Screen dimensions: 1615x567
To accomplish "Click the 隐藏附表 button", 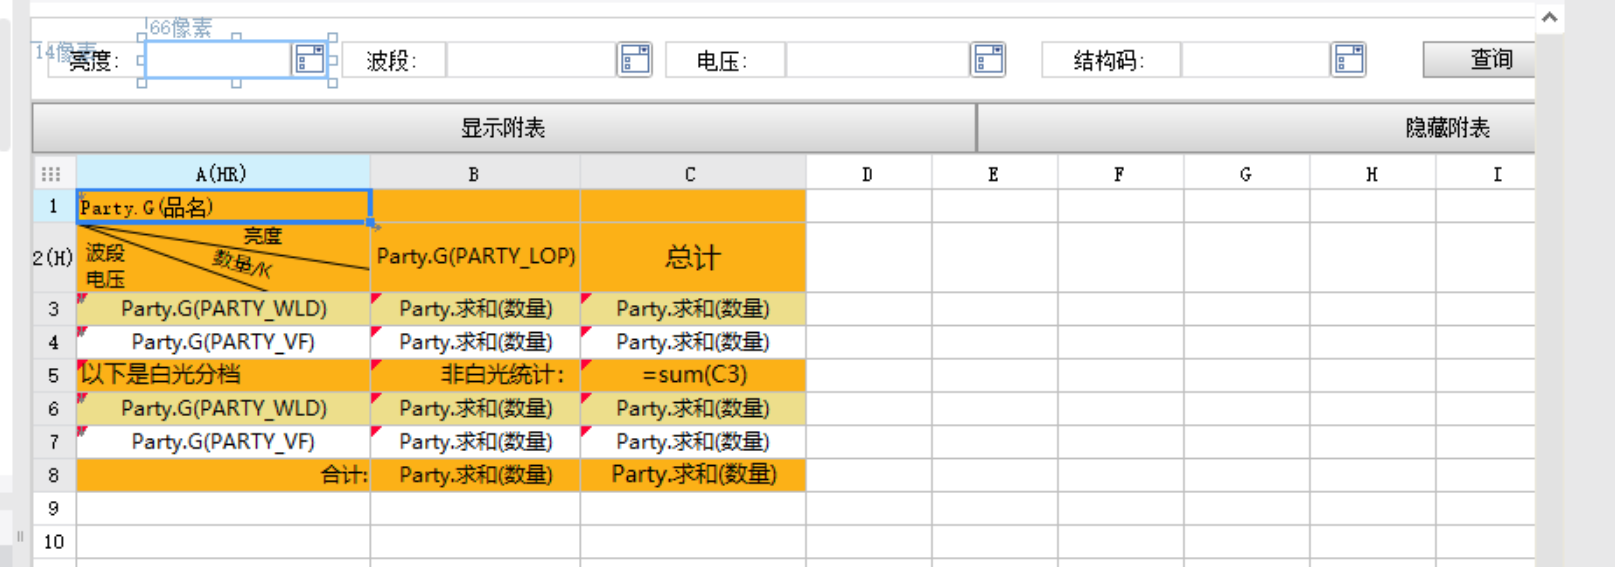I will click(x=1256, y=128).
